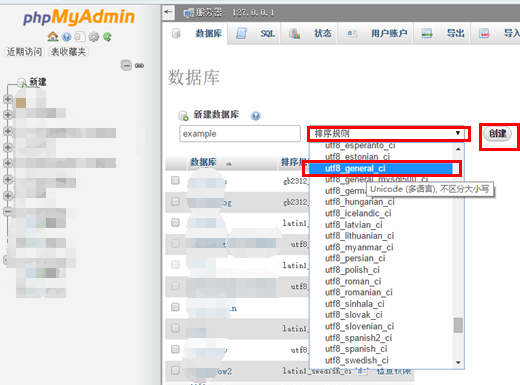Click the collation list scrollbar thumb
The image size is (520, 385).
(458, 325)
